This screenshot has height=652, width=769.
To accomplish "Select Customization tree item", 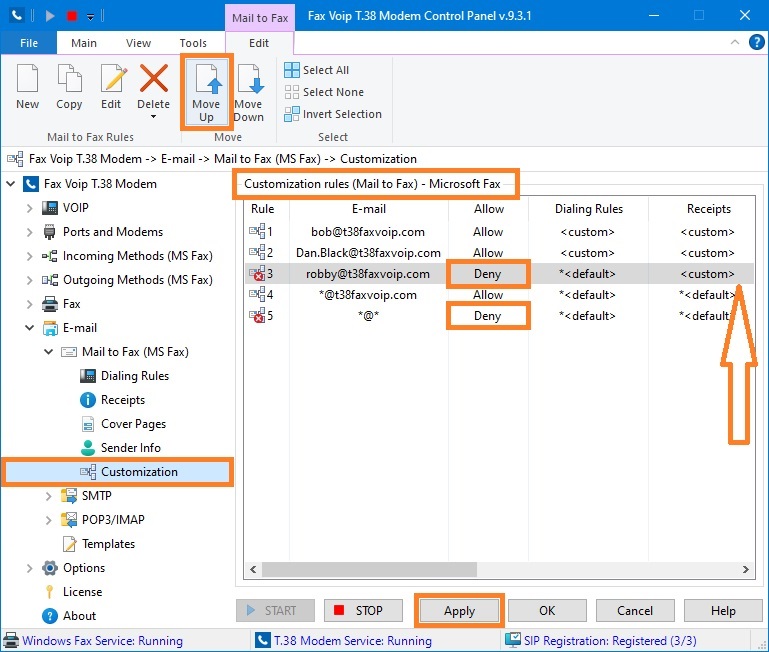I will [x=118, y=472].
